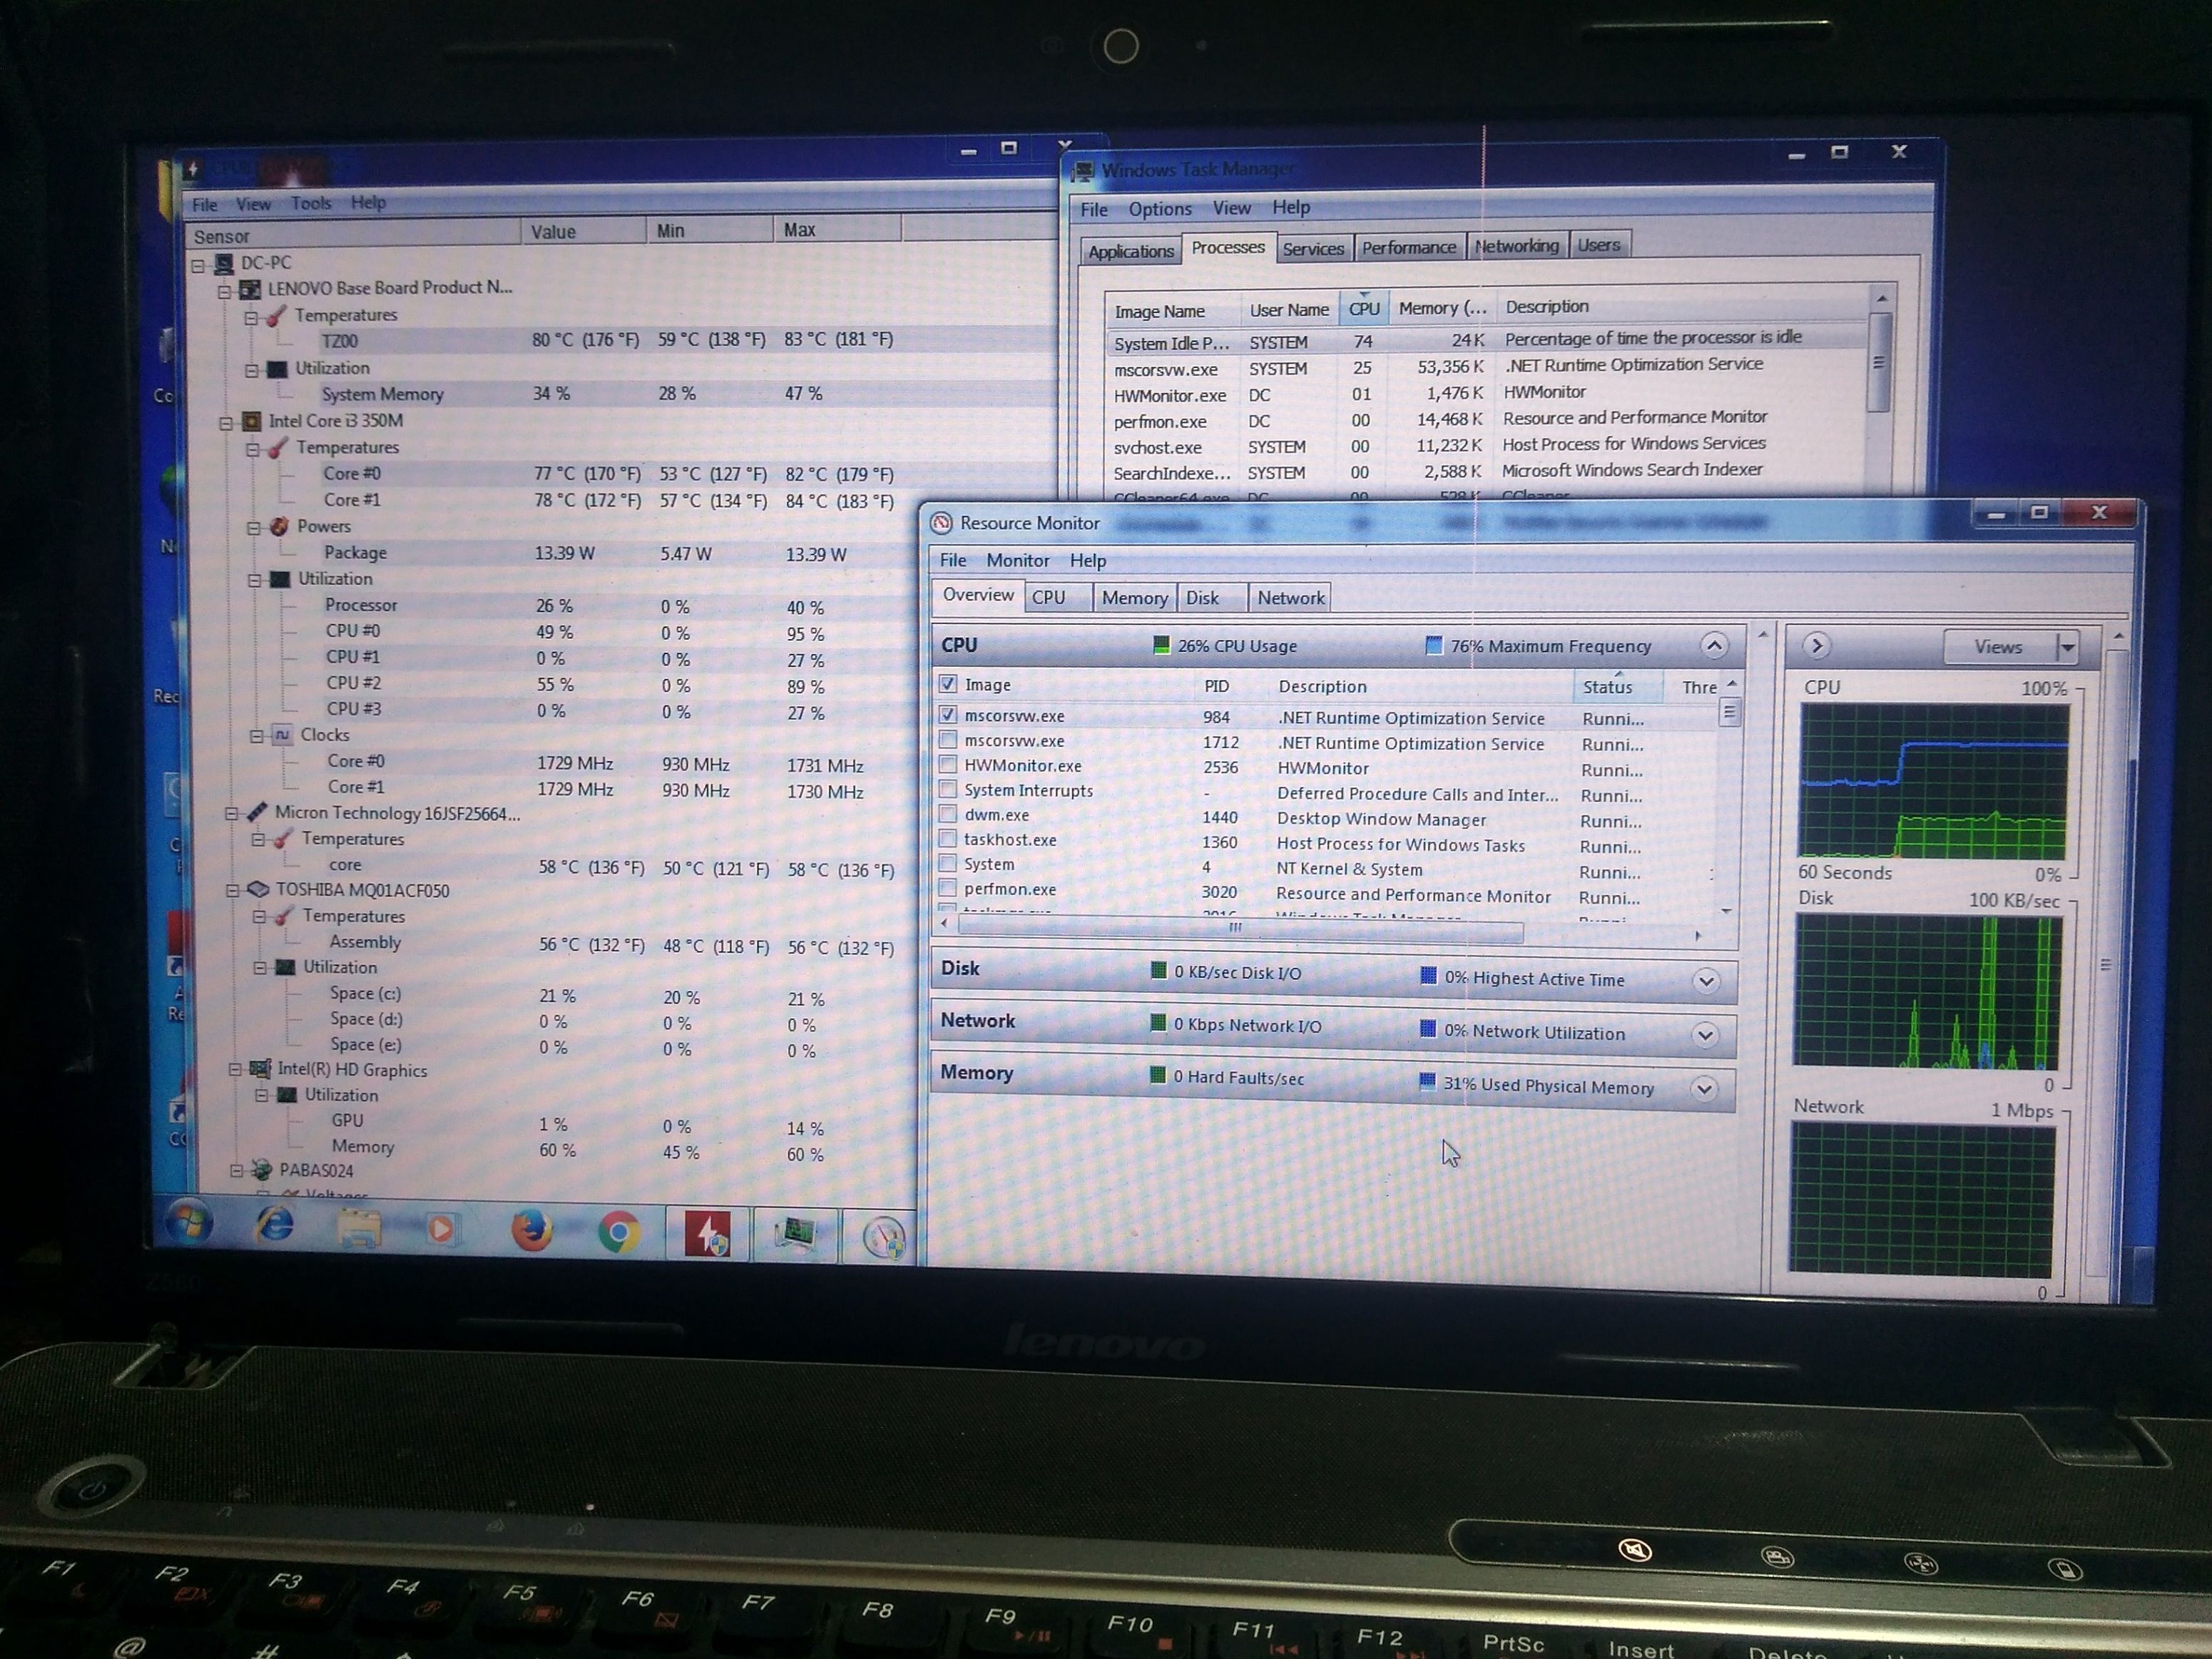Click the HWMonitor Value column header
Viewport: 2212px width, 1659px height.
(583, 232)
